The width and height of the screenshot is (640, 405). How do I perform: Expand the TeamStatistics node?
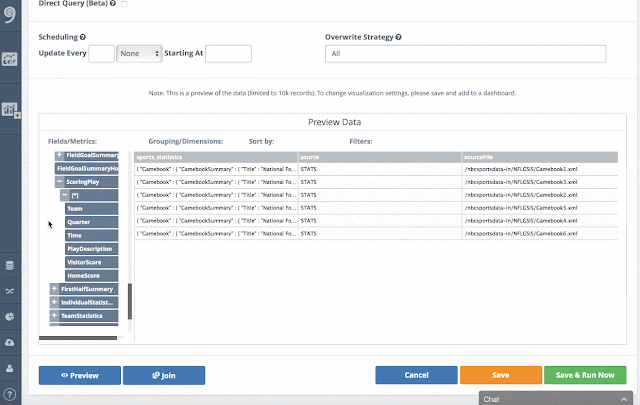(x=54, y=316)
